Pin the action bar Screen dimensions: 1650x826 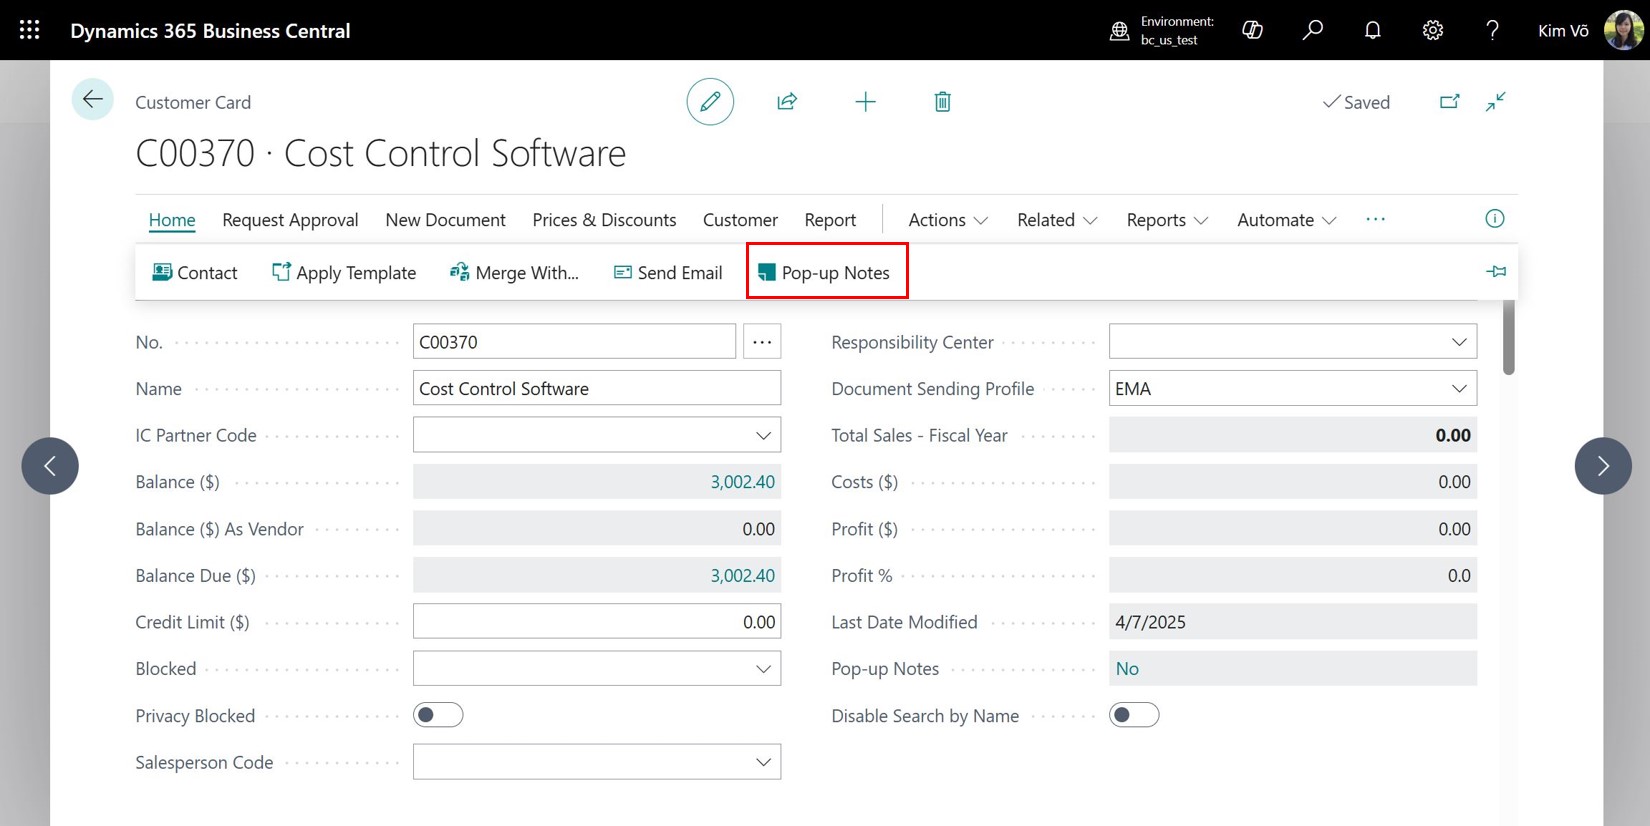click(x=1496, y=271)
